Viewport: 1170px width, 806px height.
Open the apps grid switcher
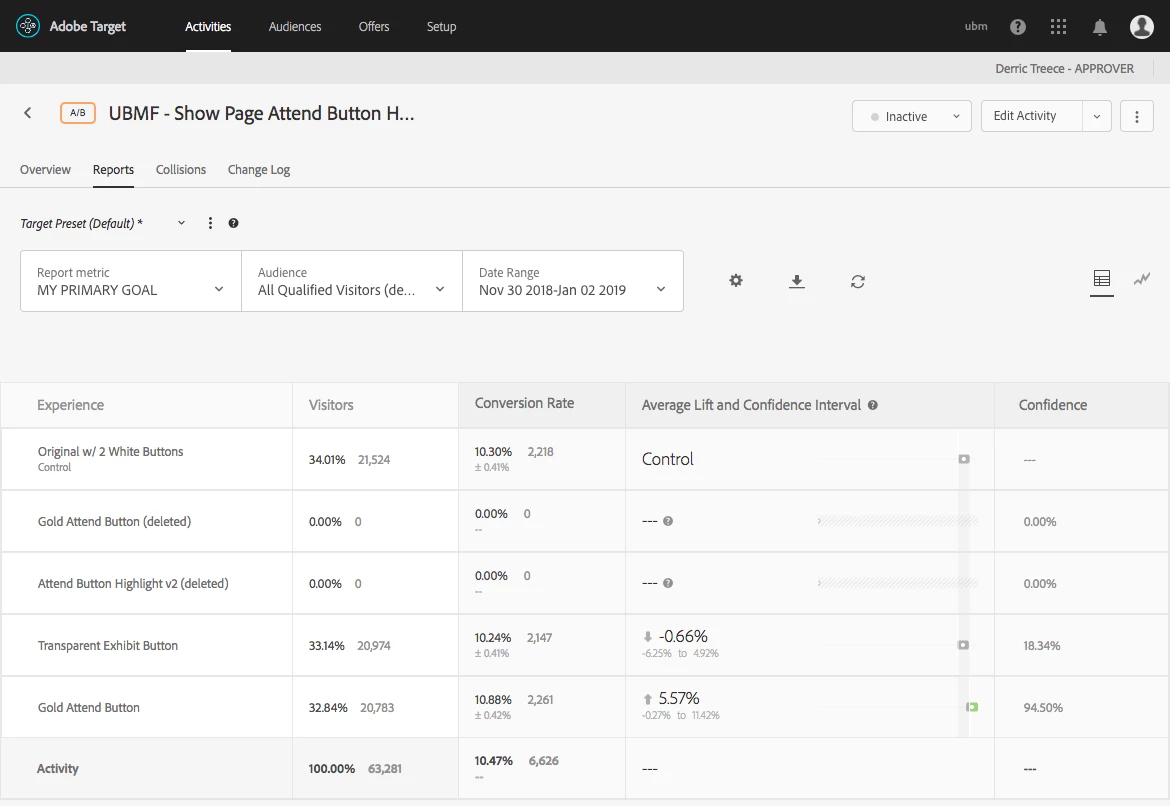click(x=1058, y=27)
